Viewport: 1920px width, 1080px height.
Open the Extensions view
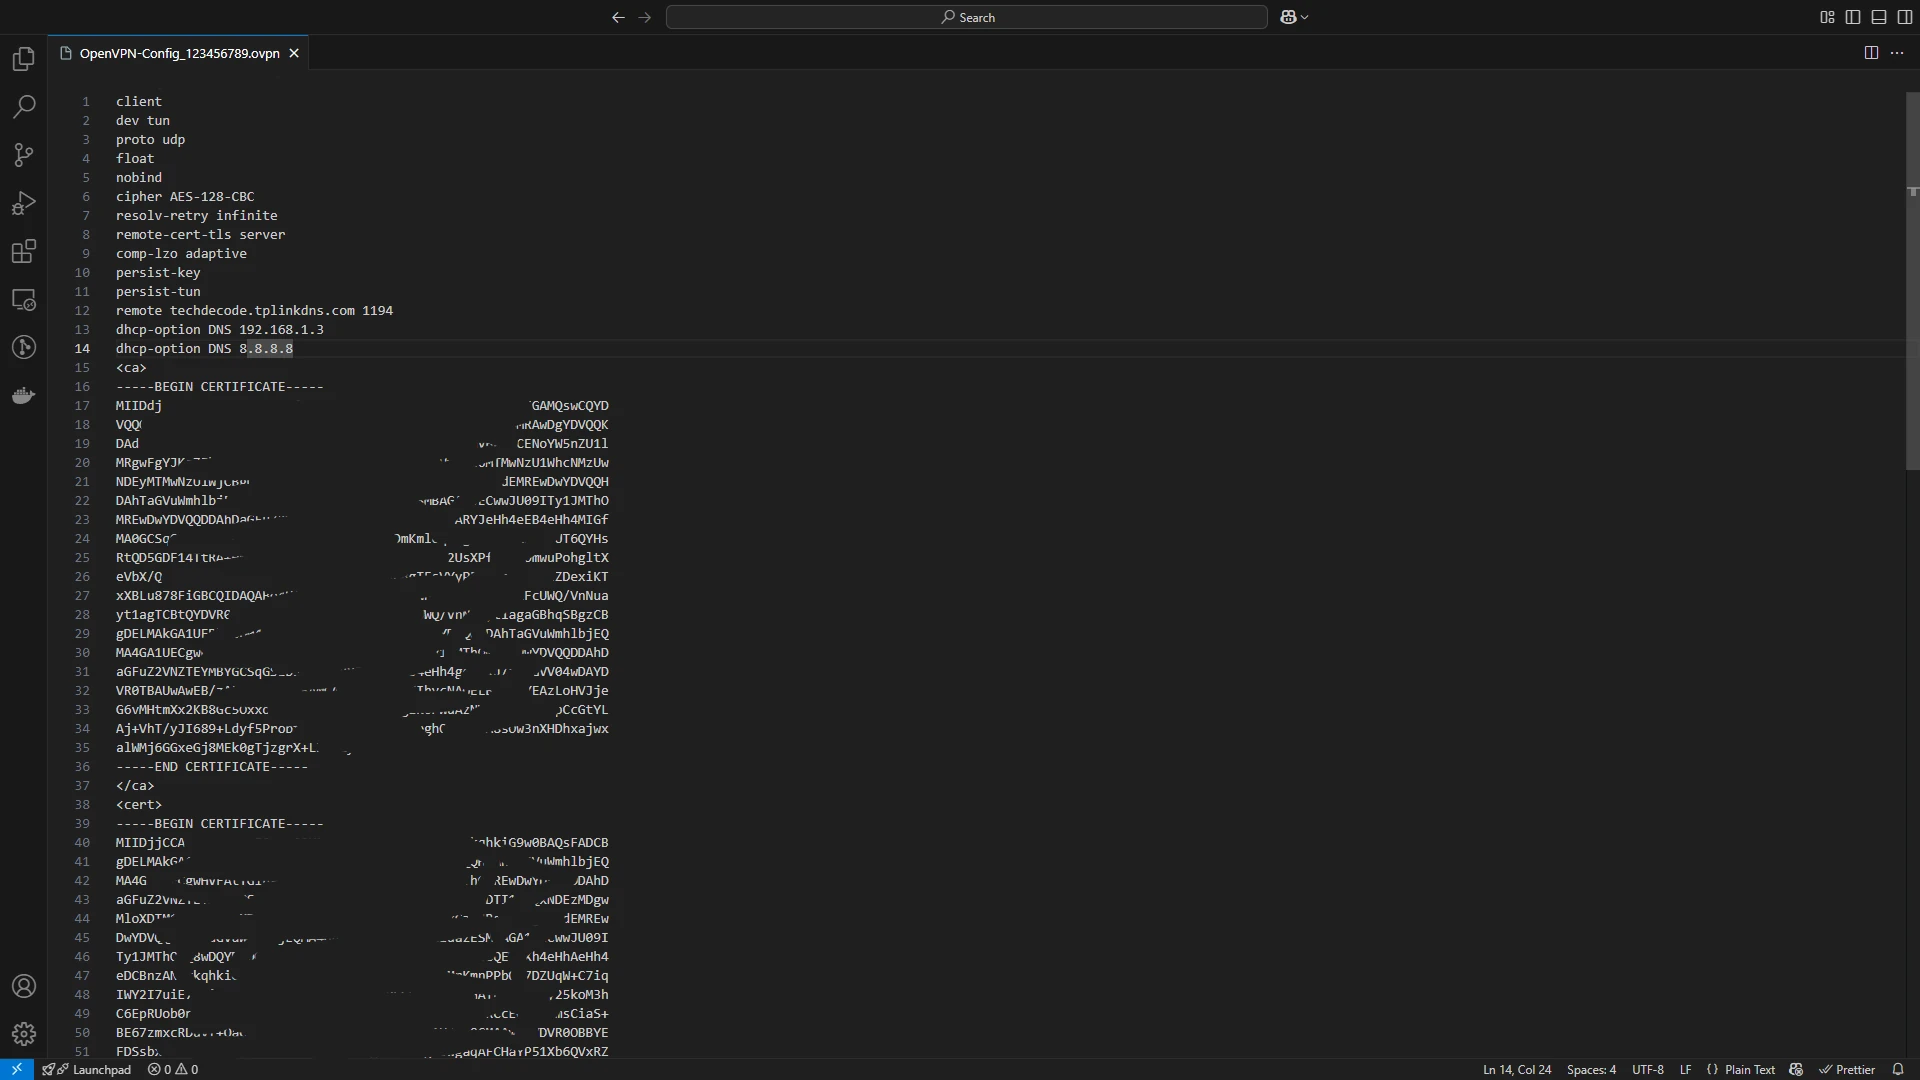click(24, 251)
